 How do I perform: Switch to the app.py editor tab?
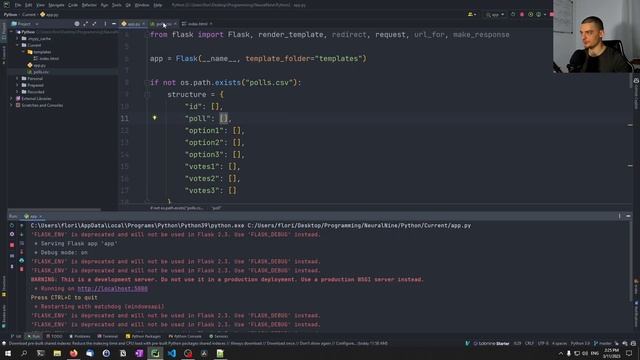point(133,24)
